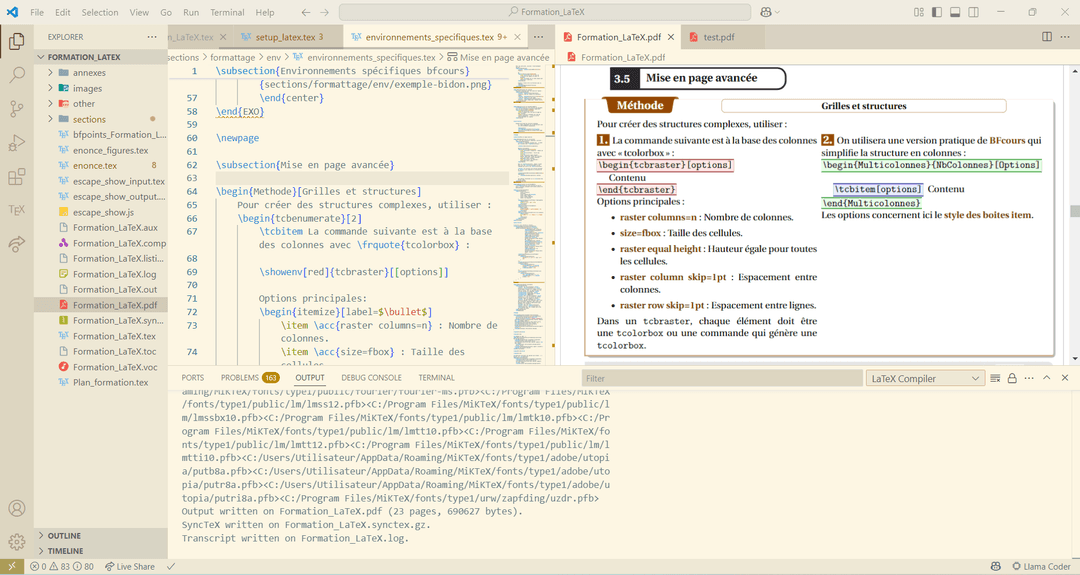Viewport: 1080px width, 575px height.
Task: Open the Extensions view
Action: (x=17, y=177)
